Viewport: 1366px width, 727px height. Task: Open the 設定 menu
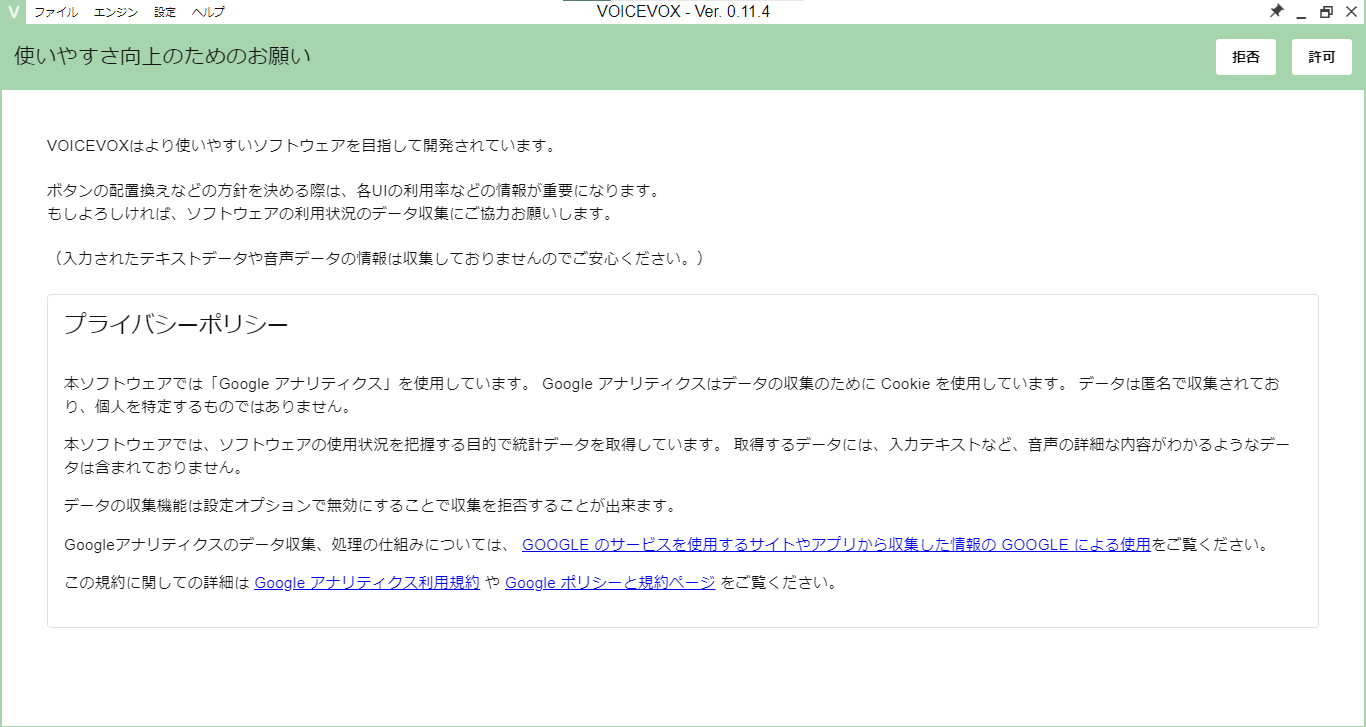(165, 12)
